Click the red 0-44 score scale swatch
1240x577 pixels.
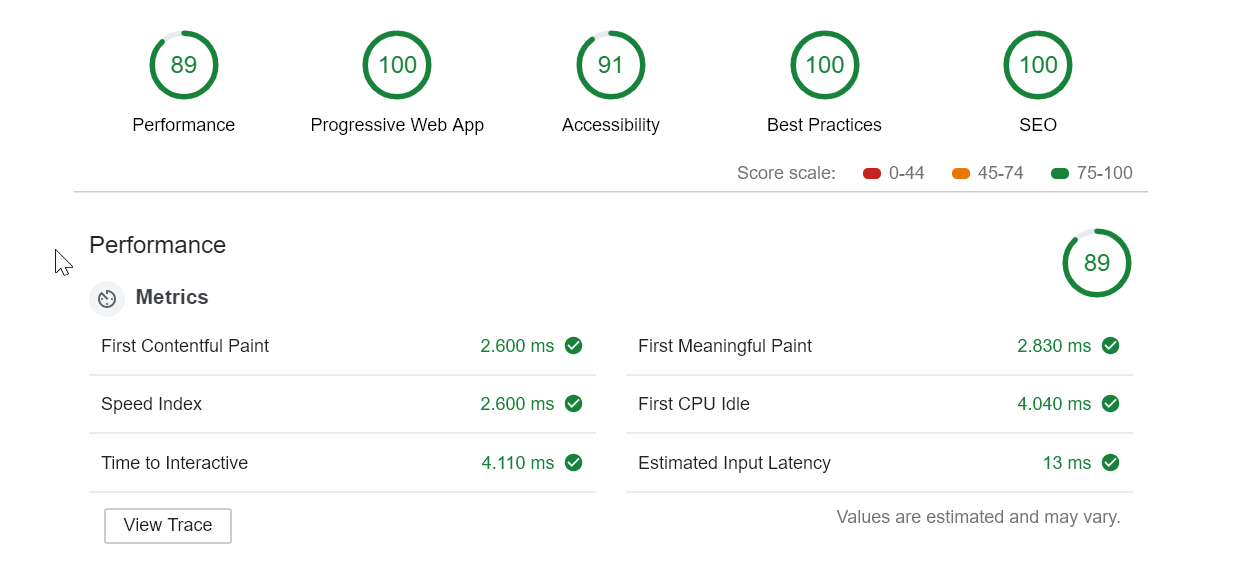point(872,174)
